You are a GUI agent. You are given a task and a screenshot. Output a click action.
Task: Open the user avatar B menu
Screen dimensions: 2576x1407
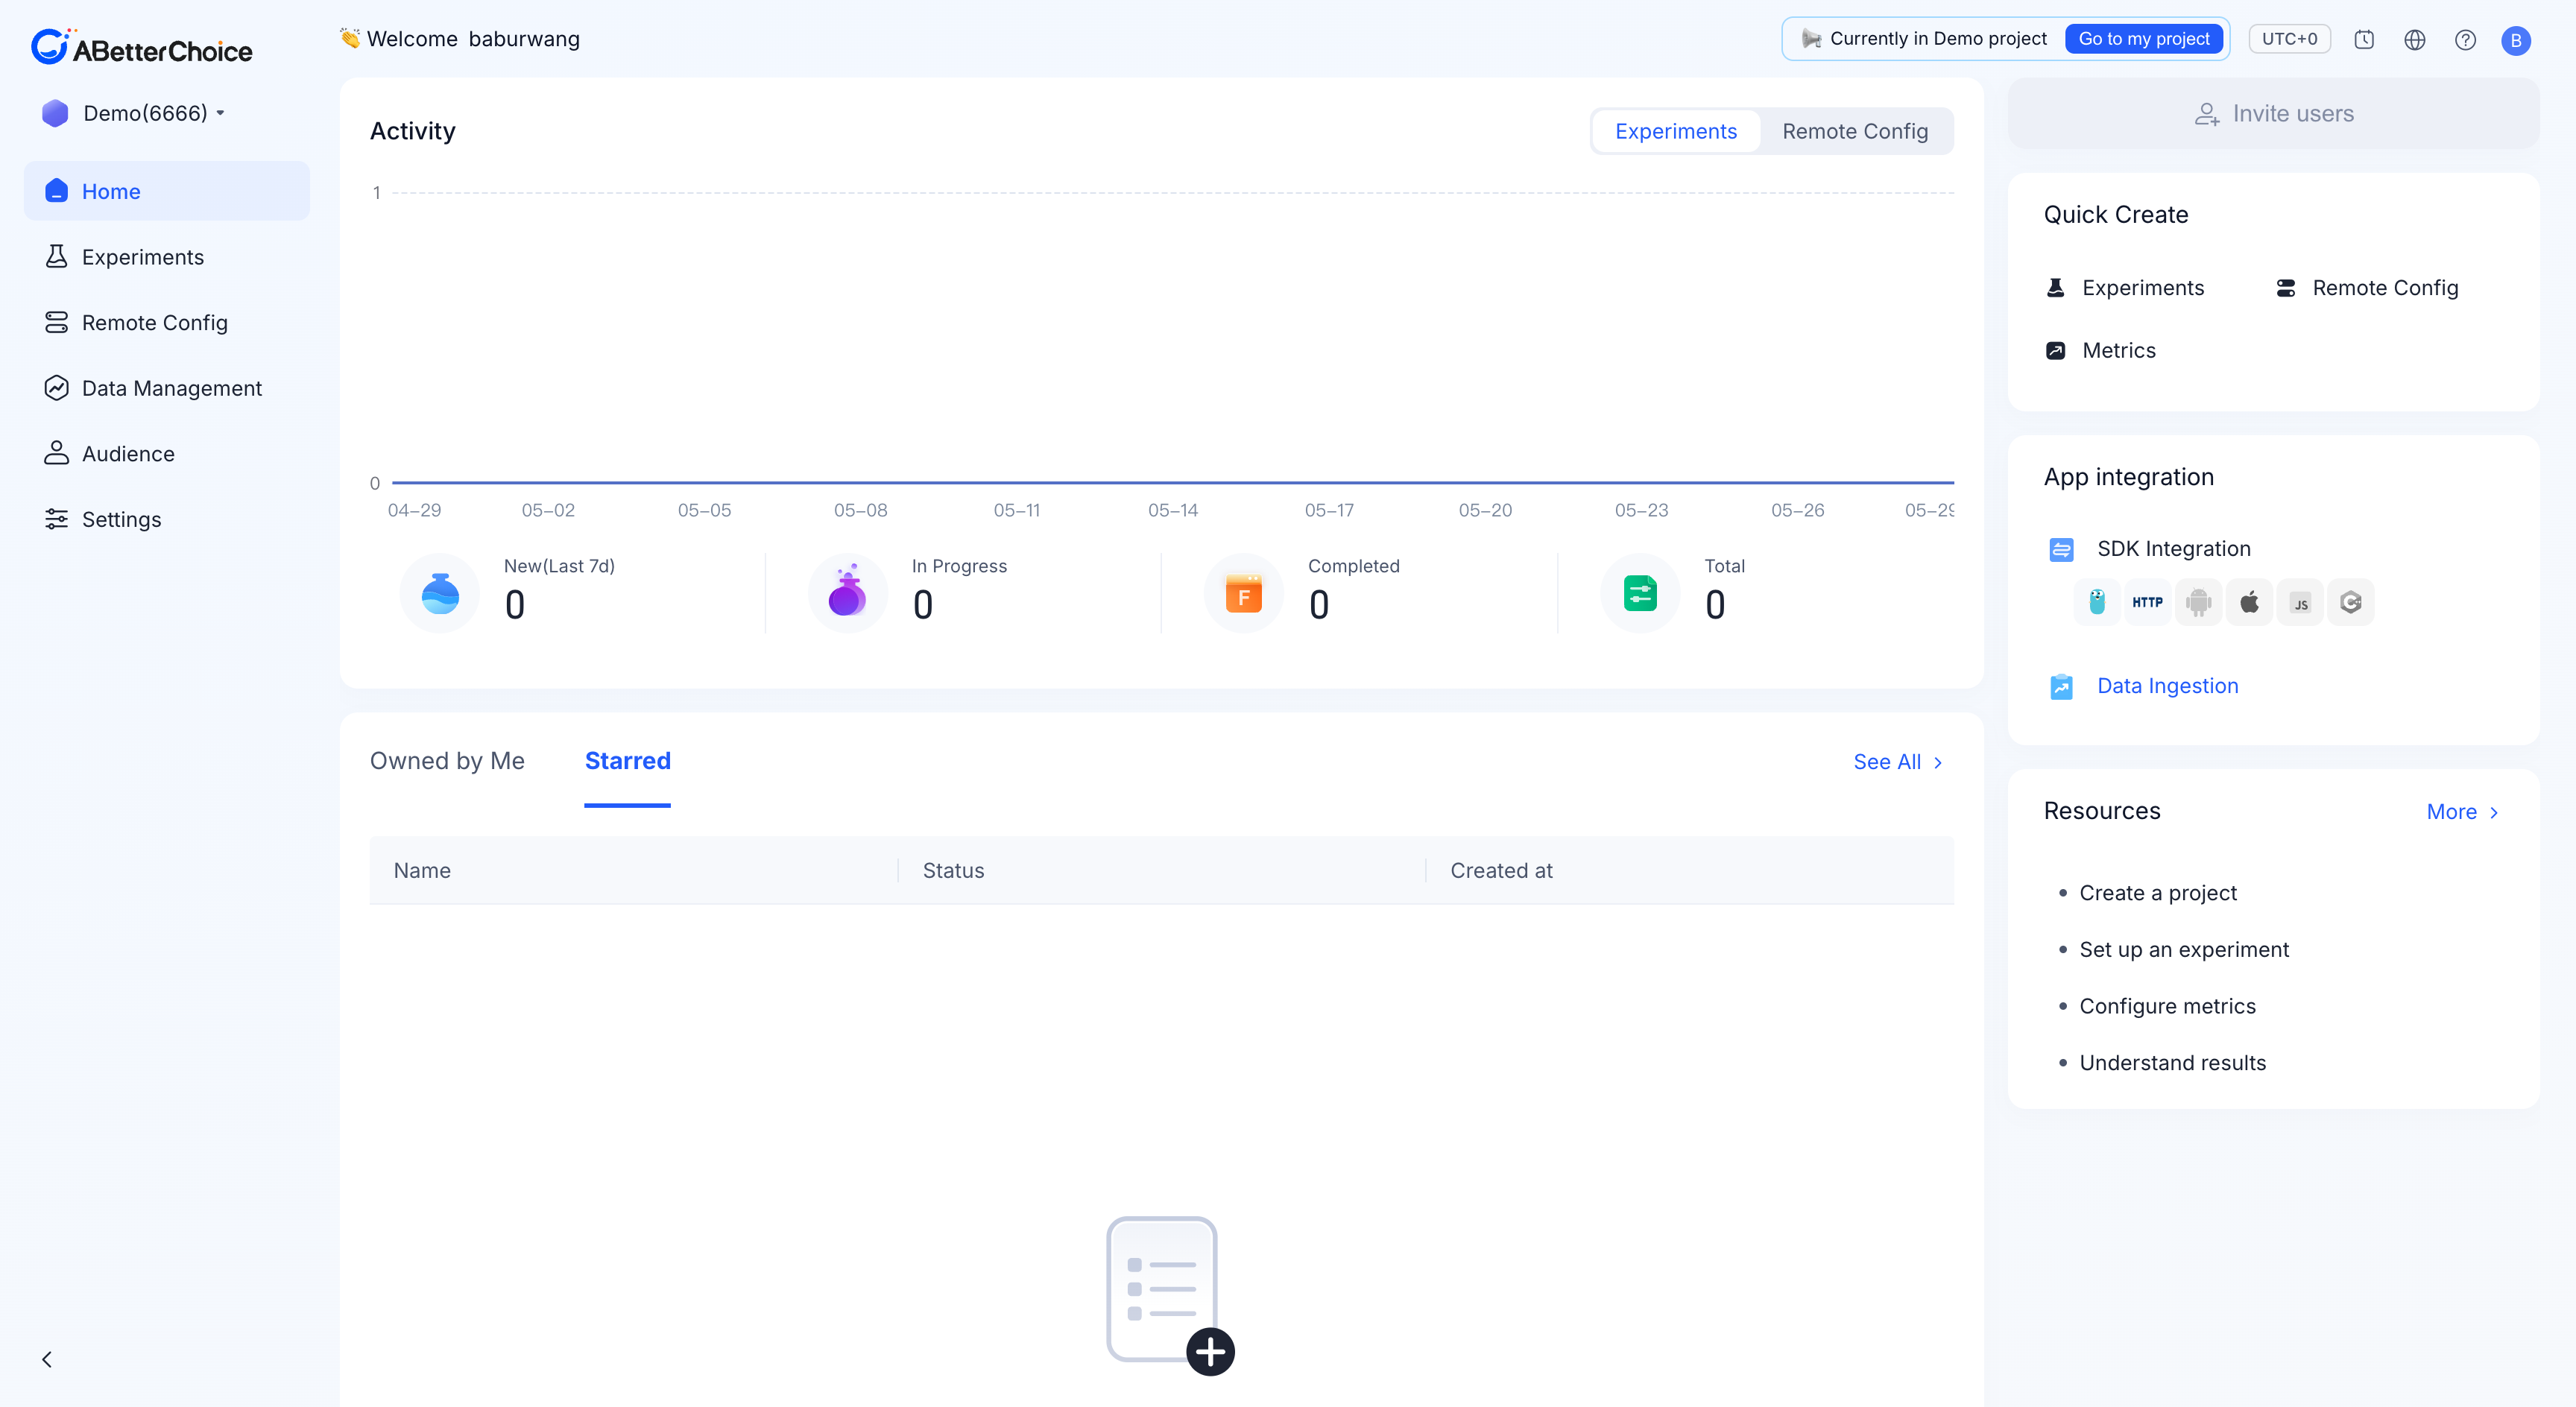point(2516,40)
